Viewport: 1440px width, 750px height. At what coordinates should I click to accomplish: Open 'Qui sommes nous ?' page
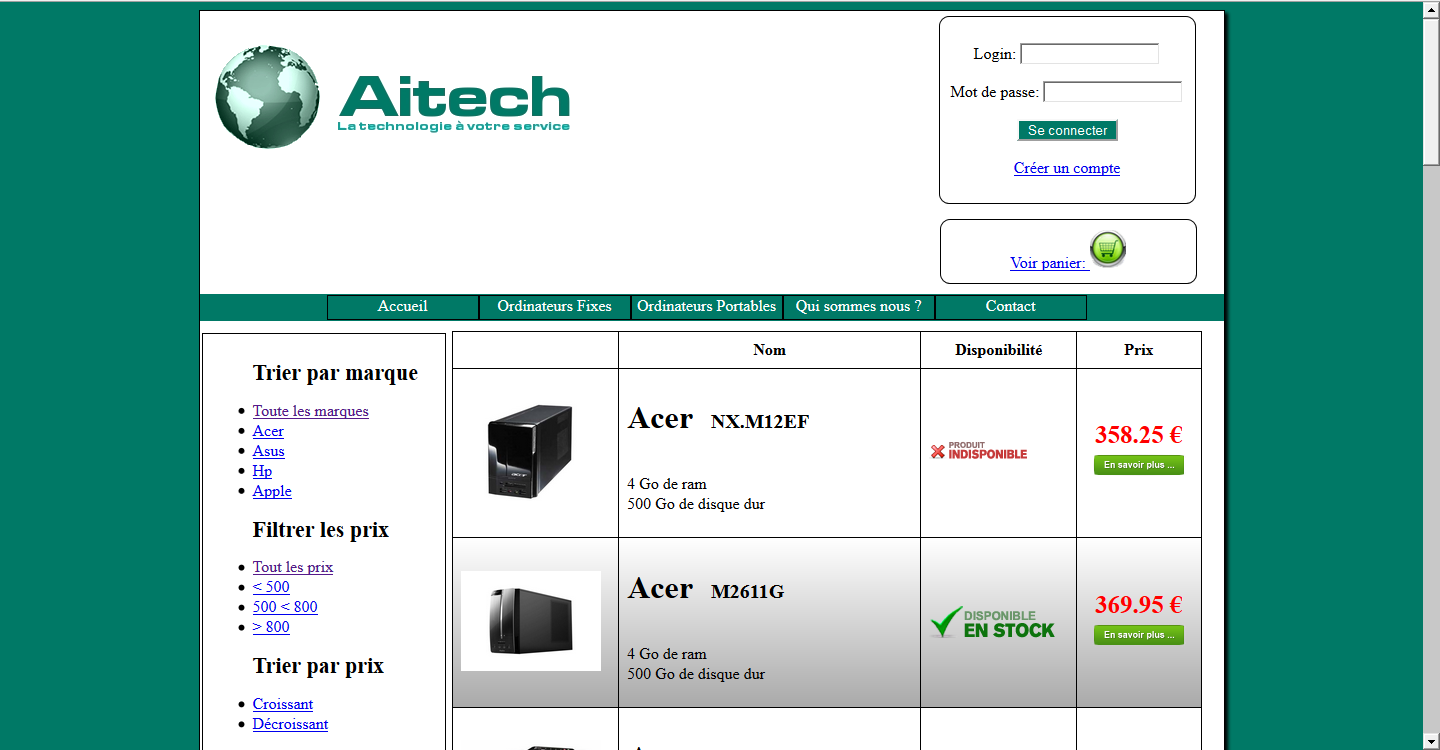(x=859, y=307)
